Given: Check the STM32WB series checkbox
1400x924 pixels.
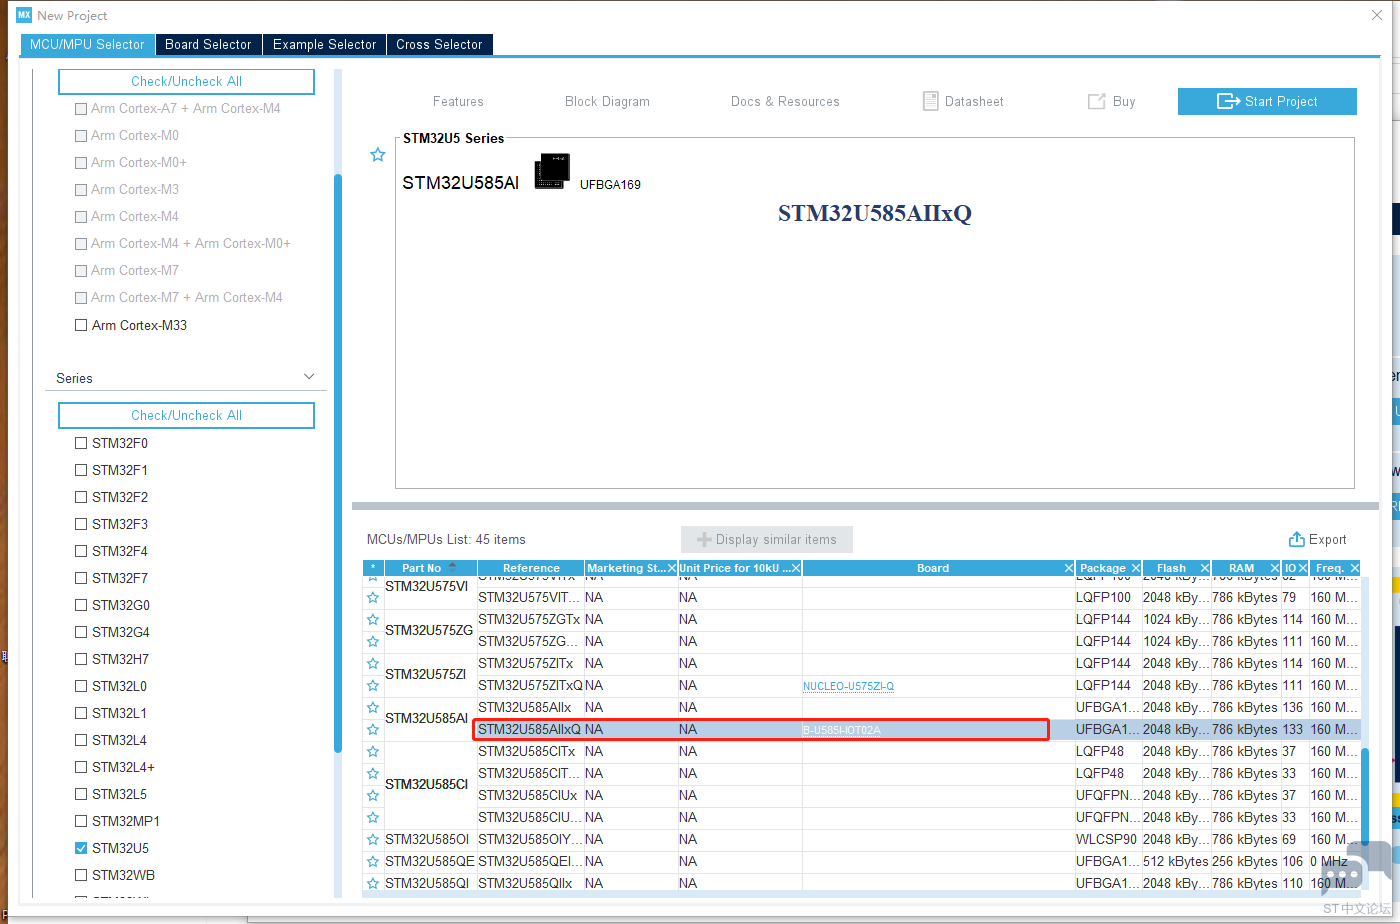Looking at the screenshot, I should (x=81, y=875).
